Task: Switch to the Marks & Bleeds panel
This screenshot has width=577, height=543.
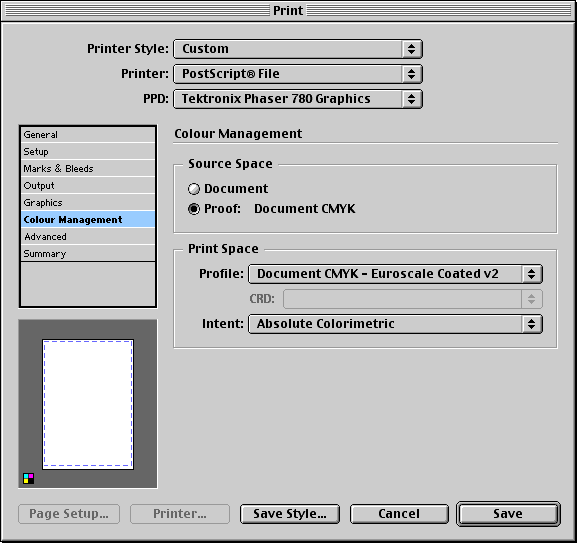Action: (88, 168)
